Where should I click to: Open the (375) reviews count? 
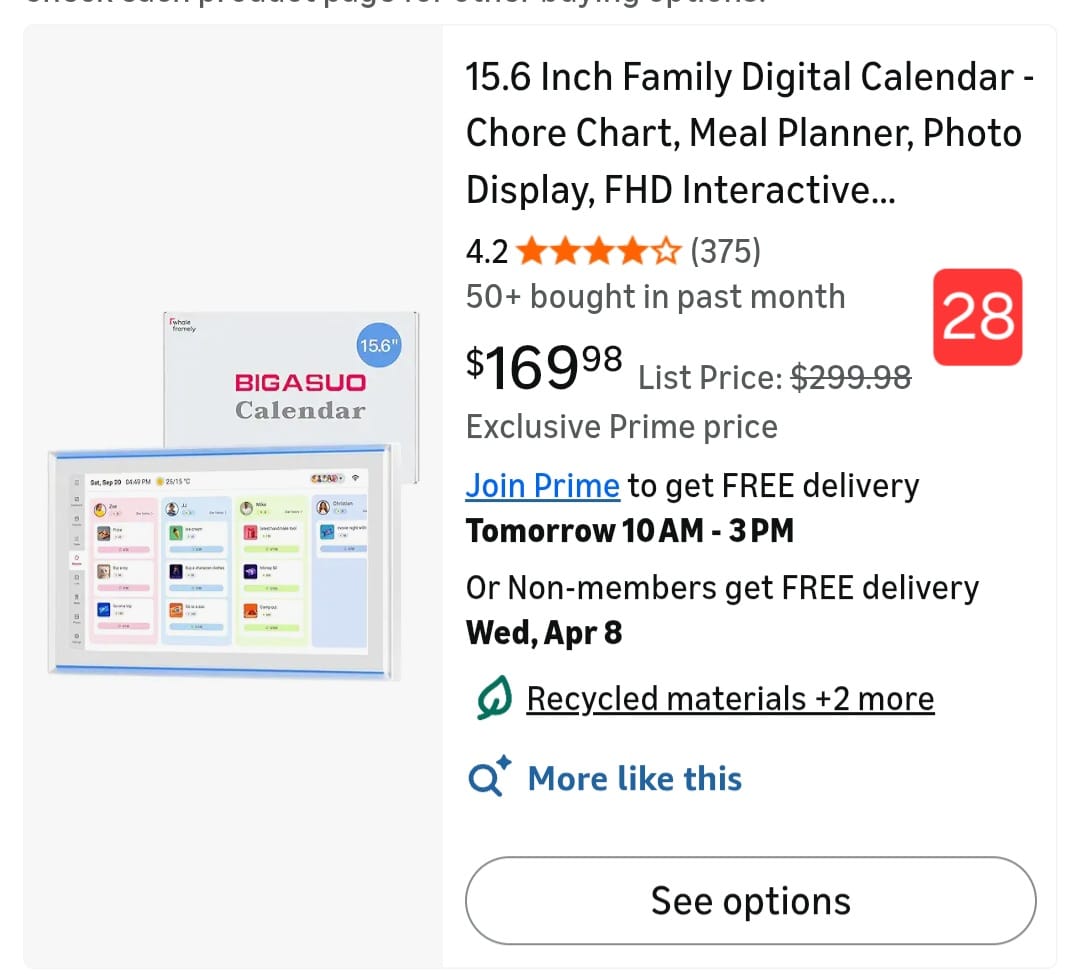(x=725, y=251)
